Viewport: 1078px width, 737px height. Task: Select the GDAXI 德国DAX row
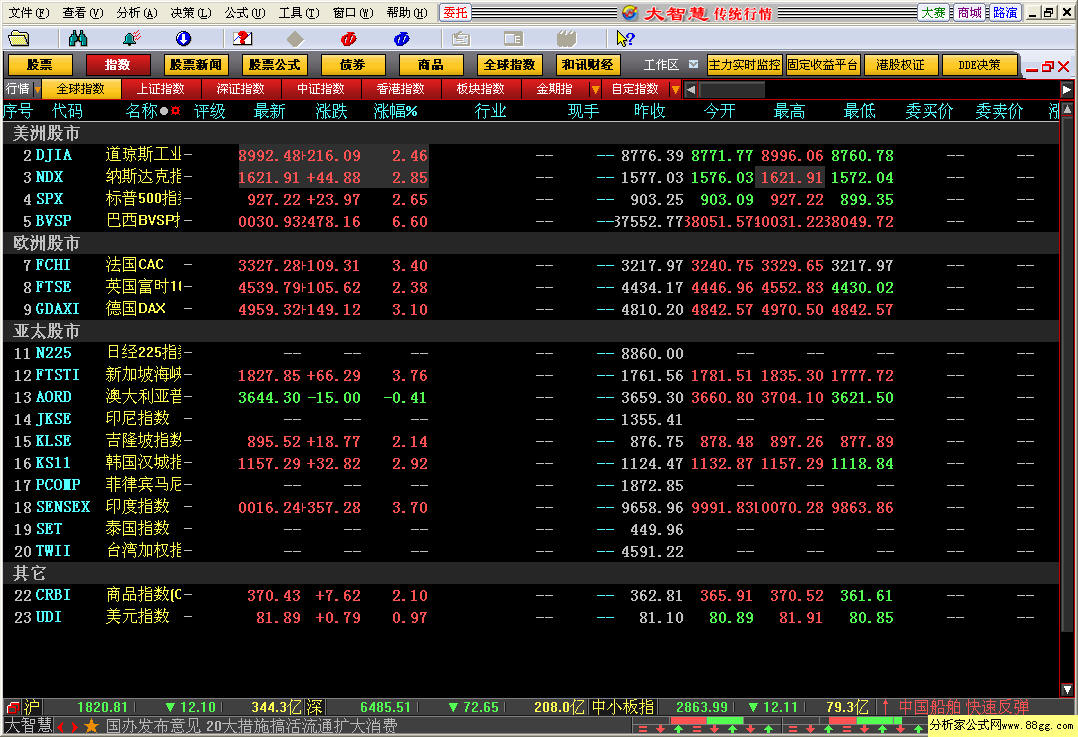(x=531, y=309)
